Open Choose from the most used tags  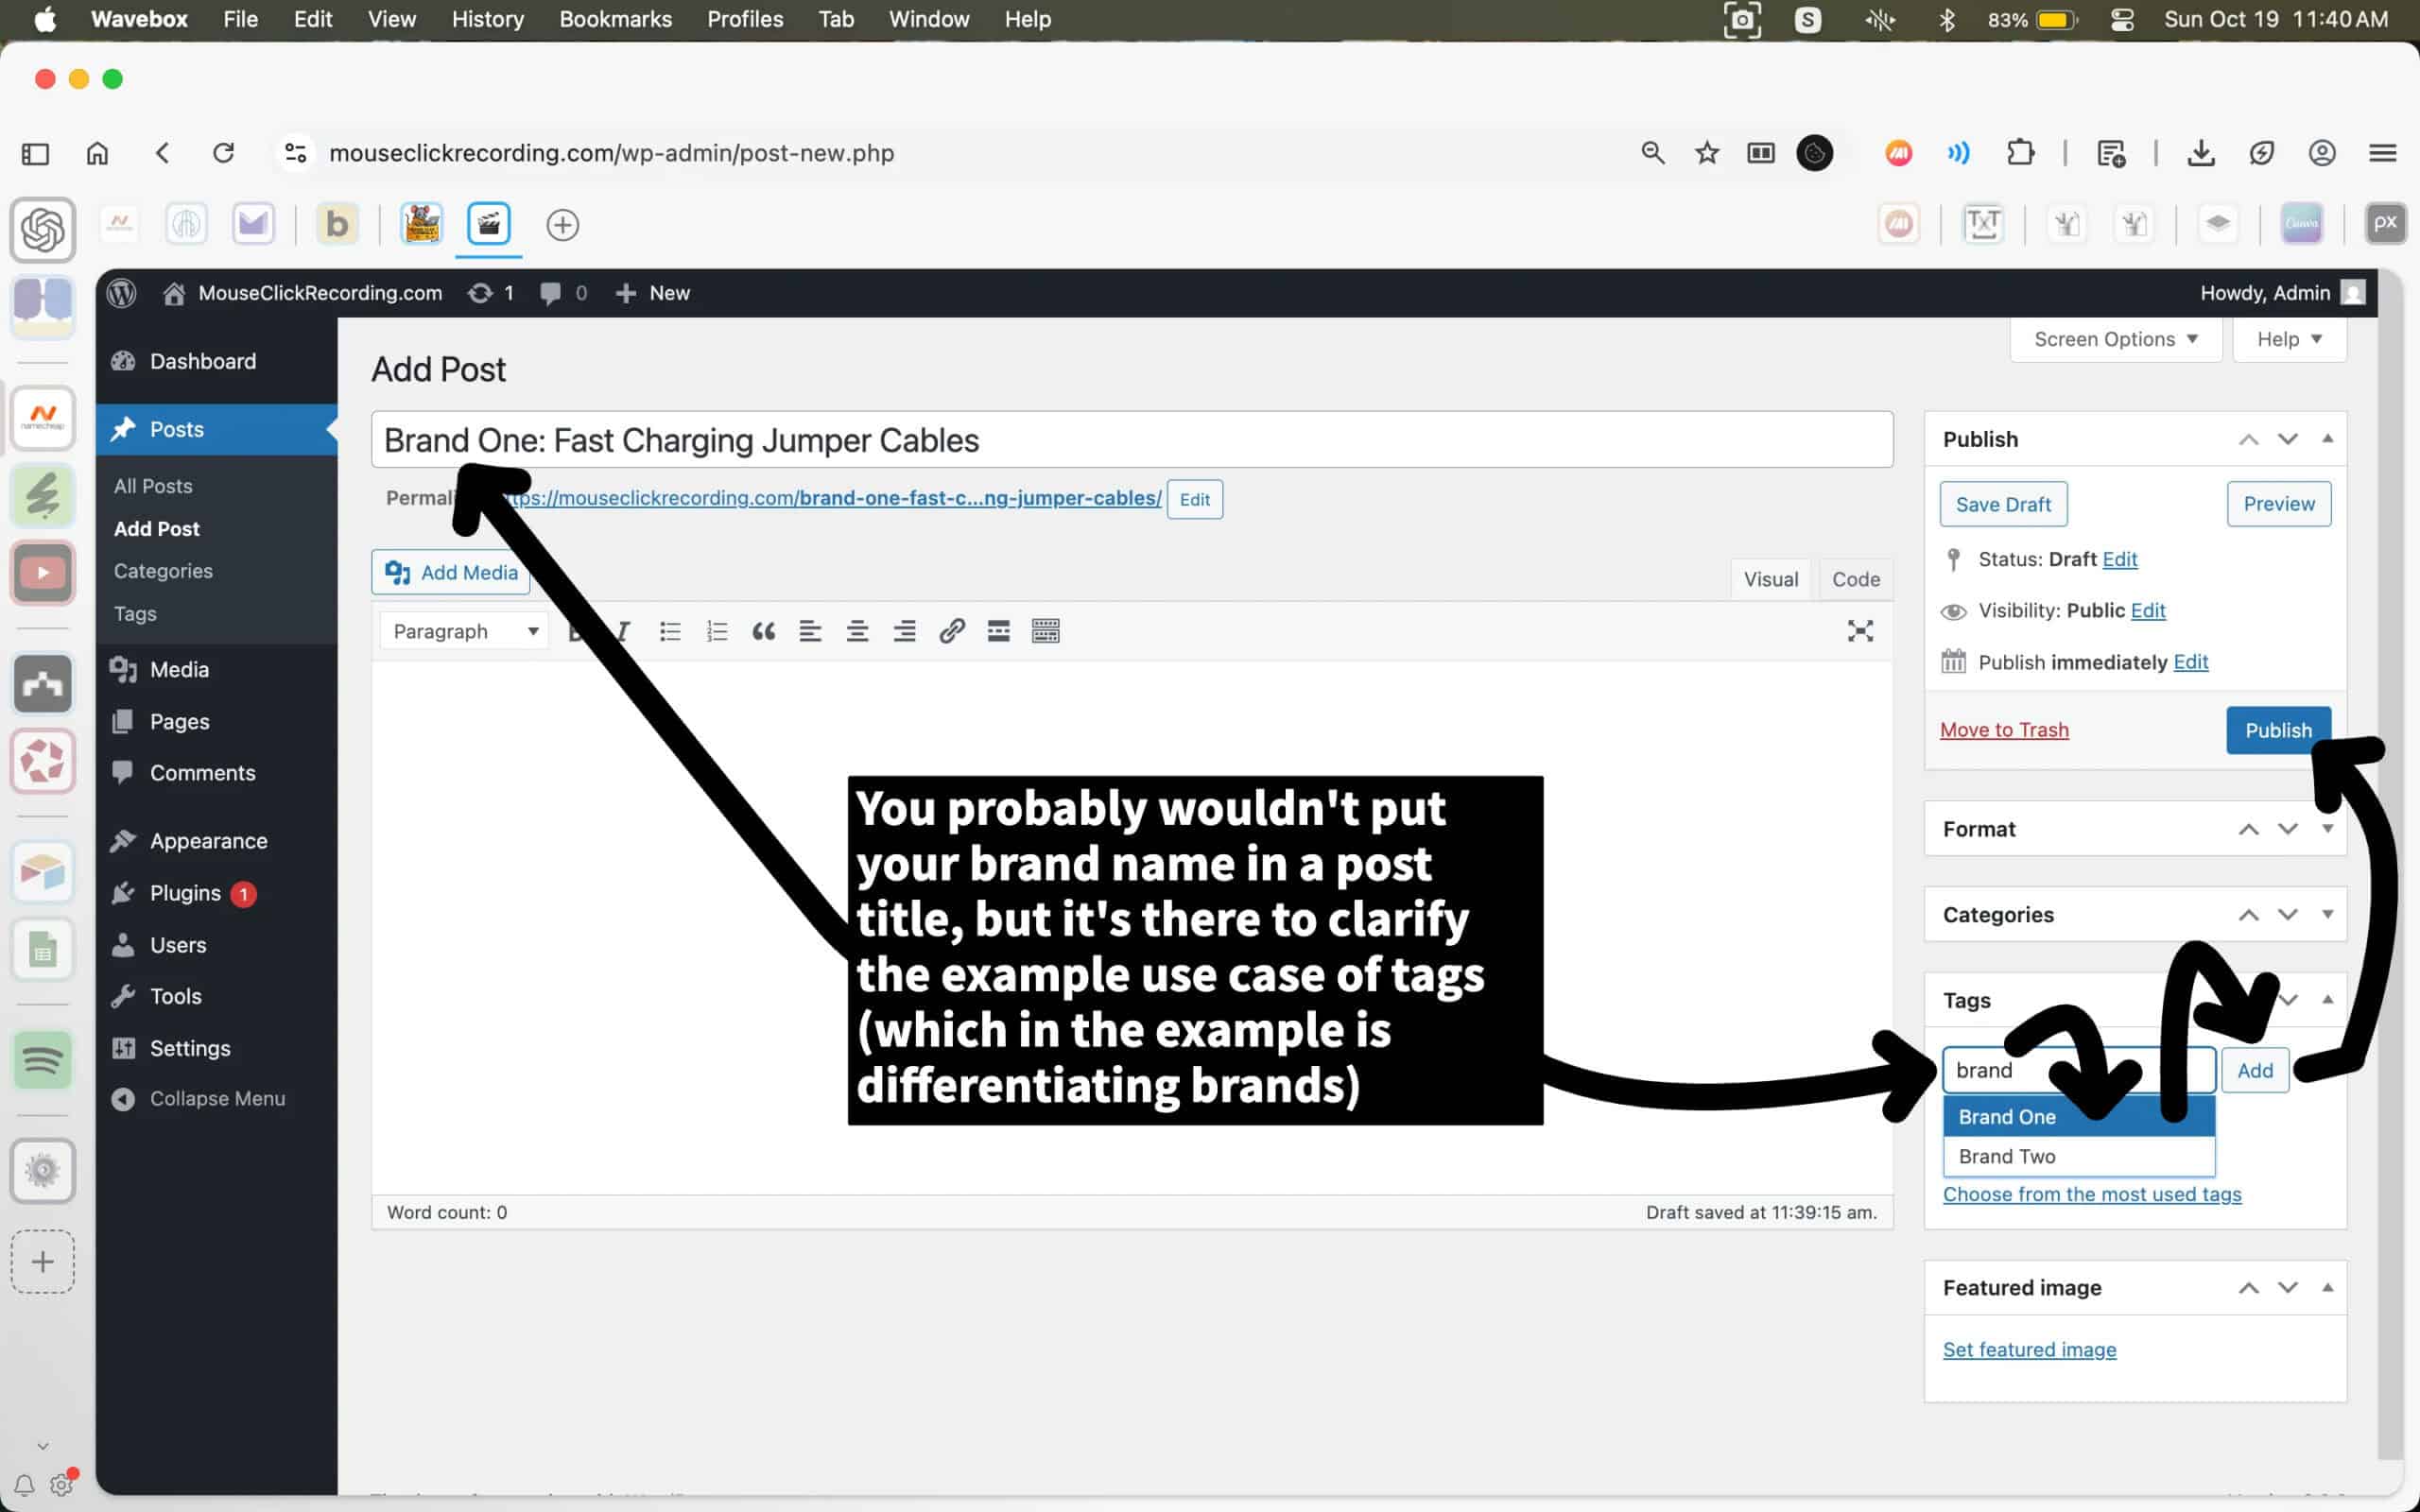coord(2091,1194)
